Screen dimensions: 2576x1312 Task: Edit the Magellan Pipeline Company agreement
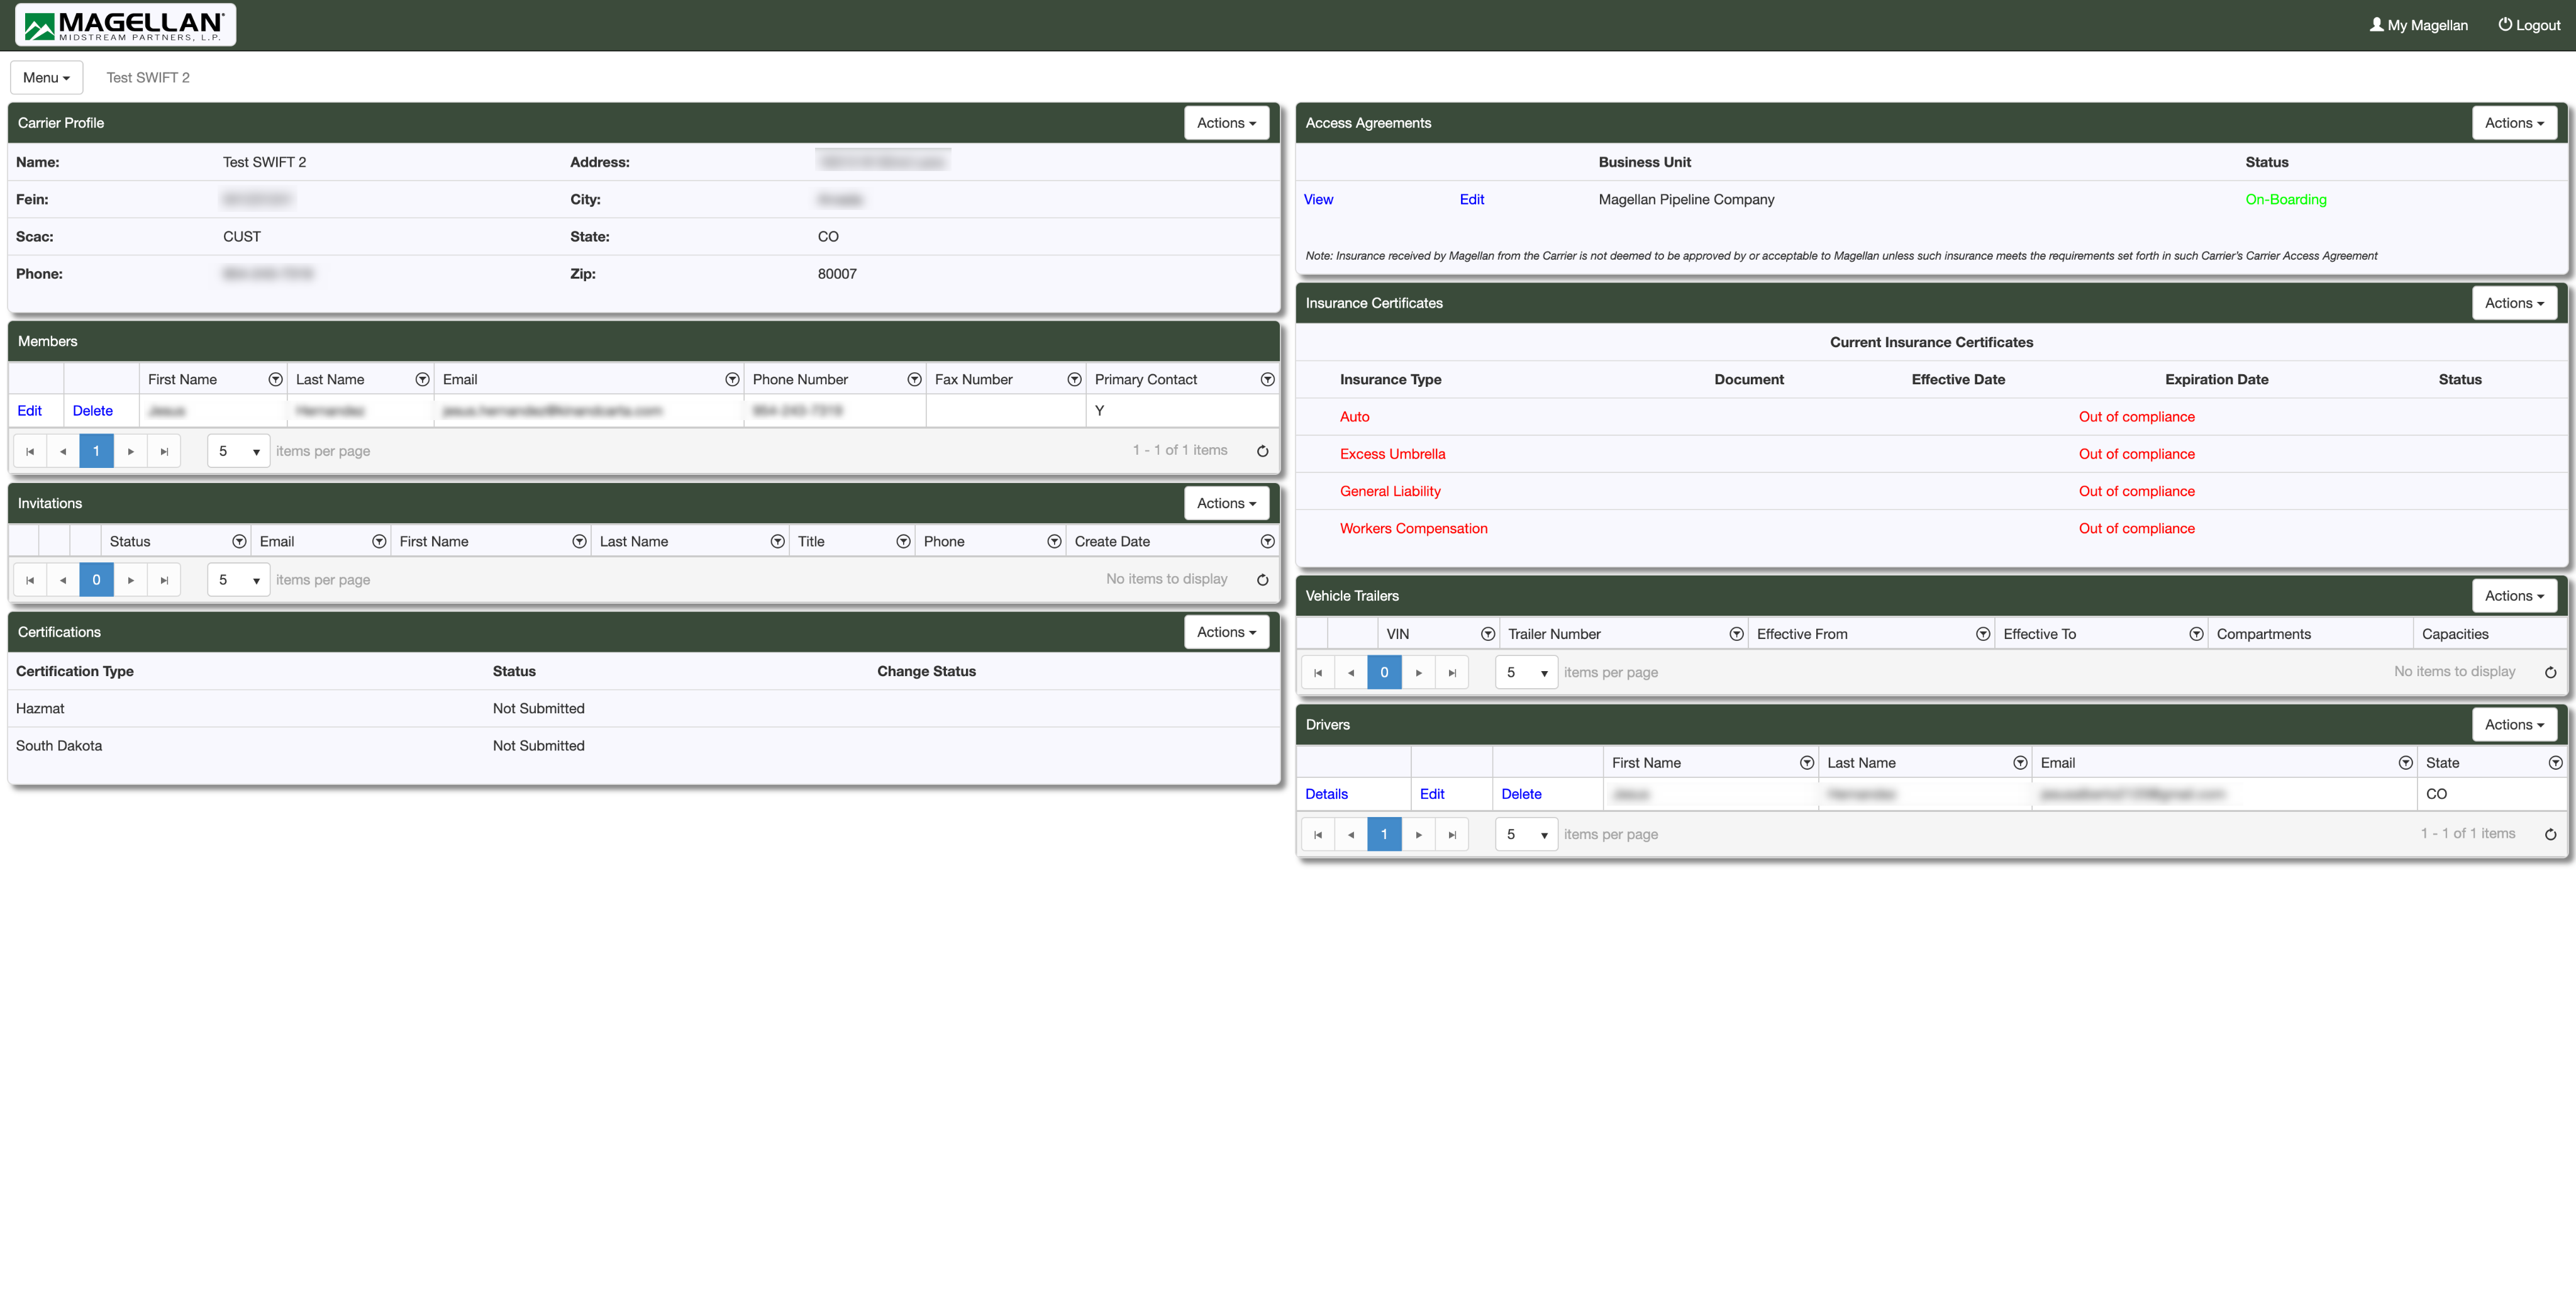[1472, 200]
